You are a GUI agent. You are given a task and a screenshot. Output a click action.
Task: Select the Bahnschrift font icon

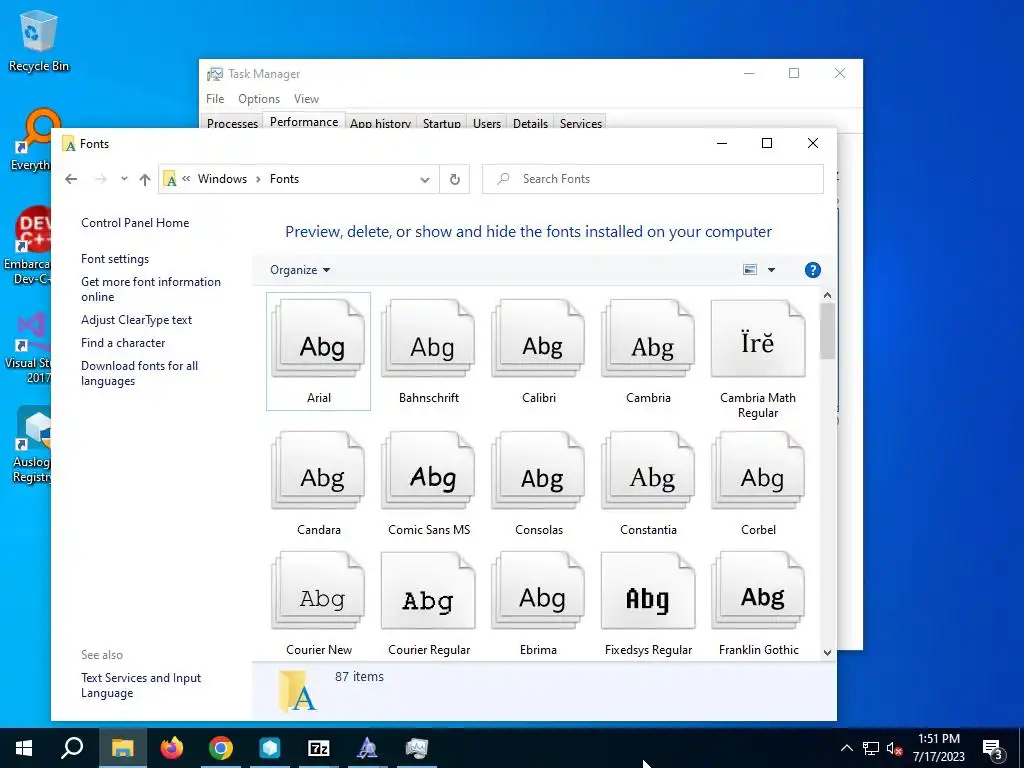pyautogui.click(x=428, y=339)
